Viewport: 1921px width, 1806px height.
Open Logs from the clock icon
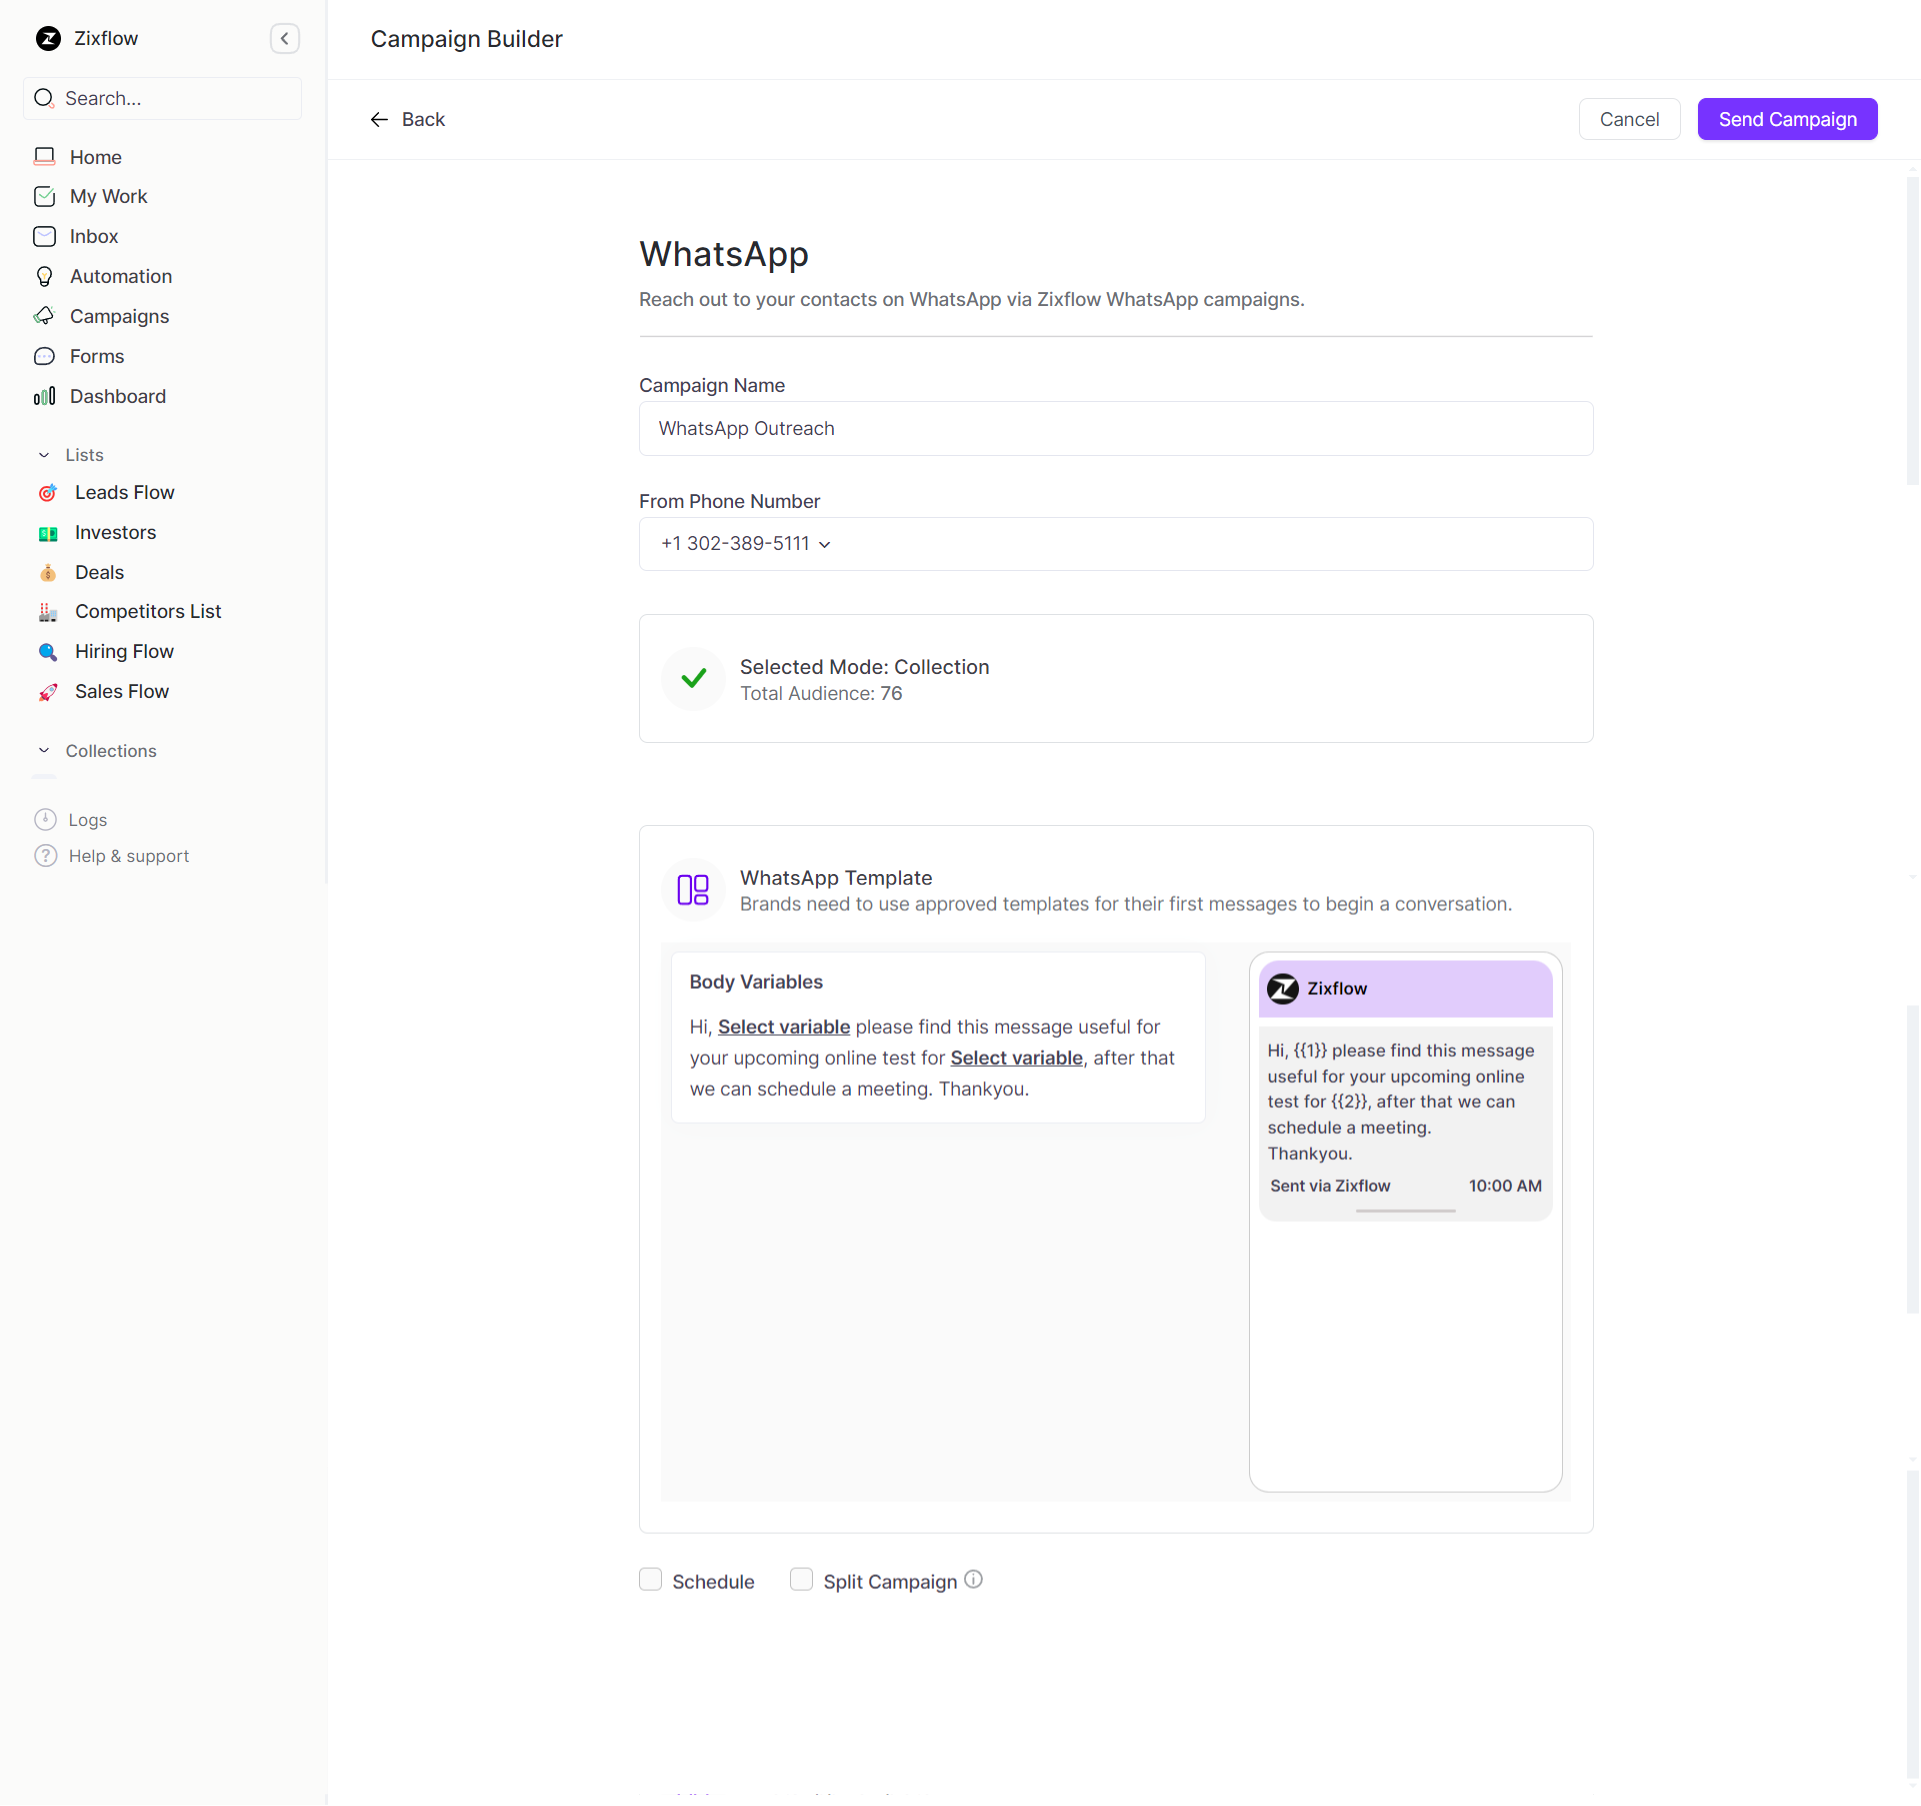click(x=46, y=820)
